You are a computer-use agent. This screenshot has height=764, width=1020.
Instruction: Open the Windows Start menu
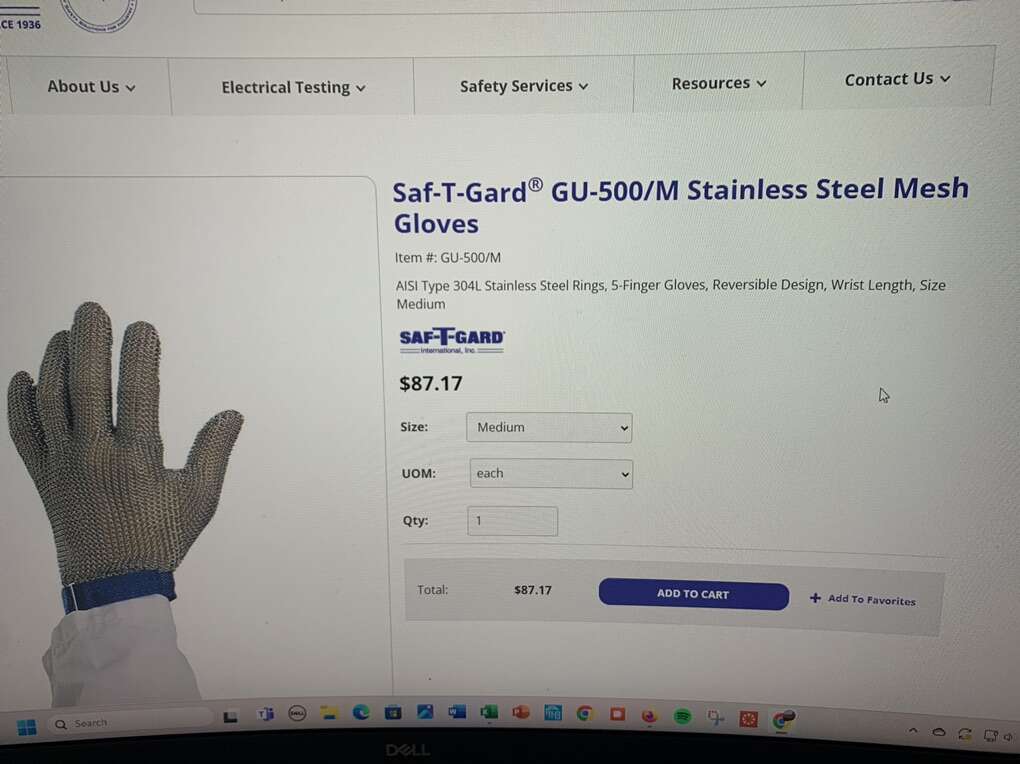[x=27, y=726]
